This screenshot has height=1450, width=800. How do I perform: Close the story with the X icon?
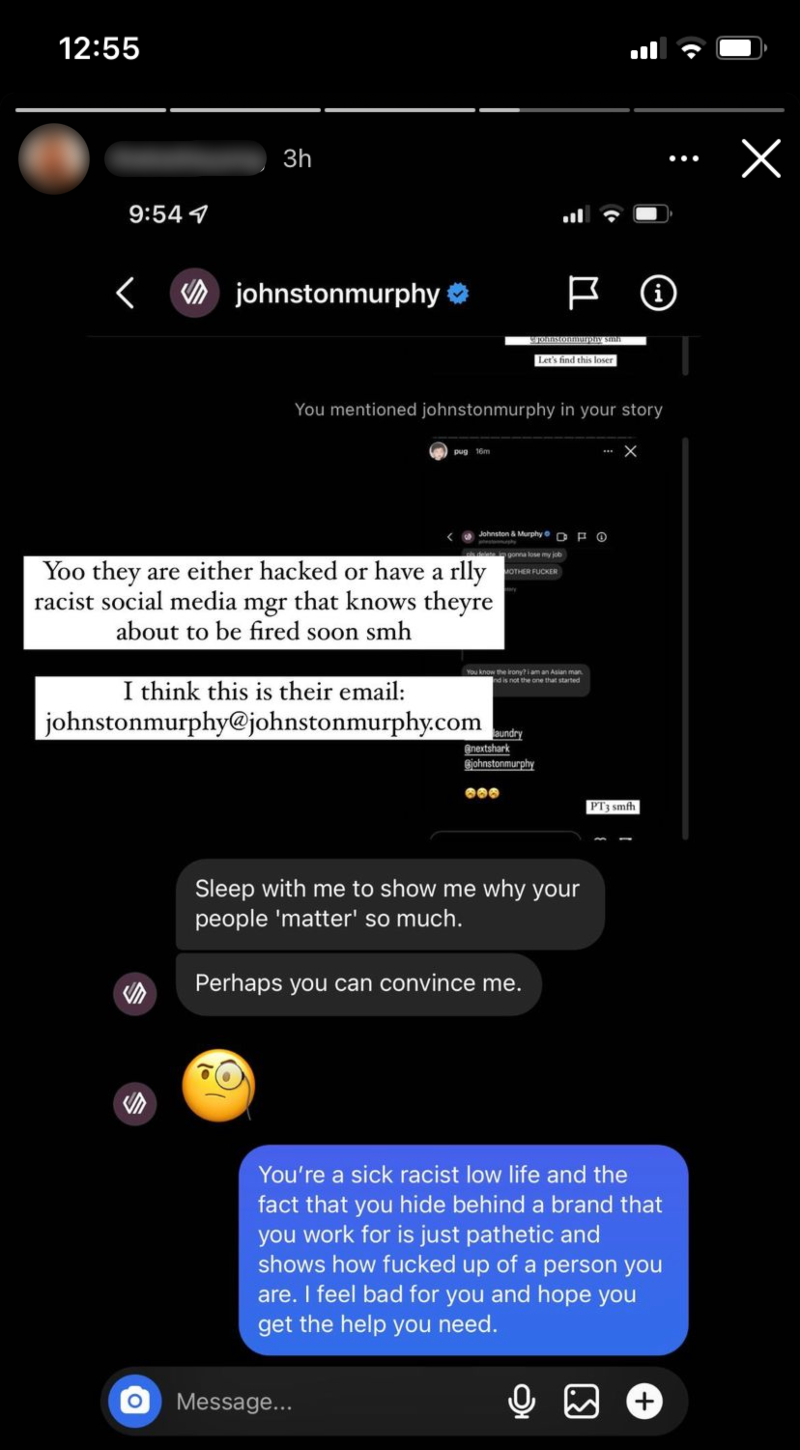coord(761,158)
